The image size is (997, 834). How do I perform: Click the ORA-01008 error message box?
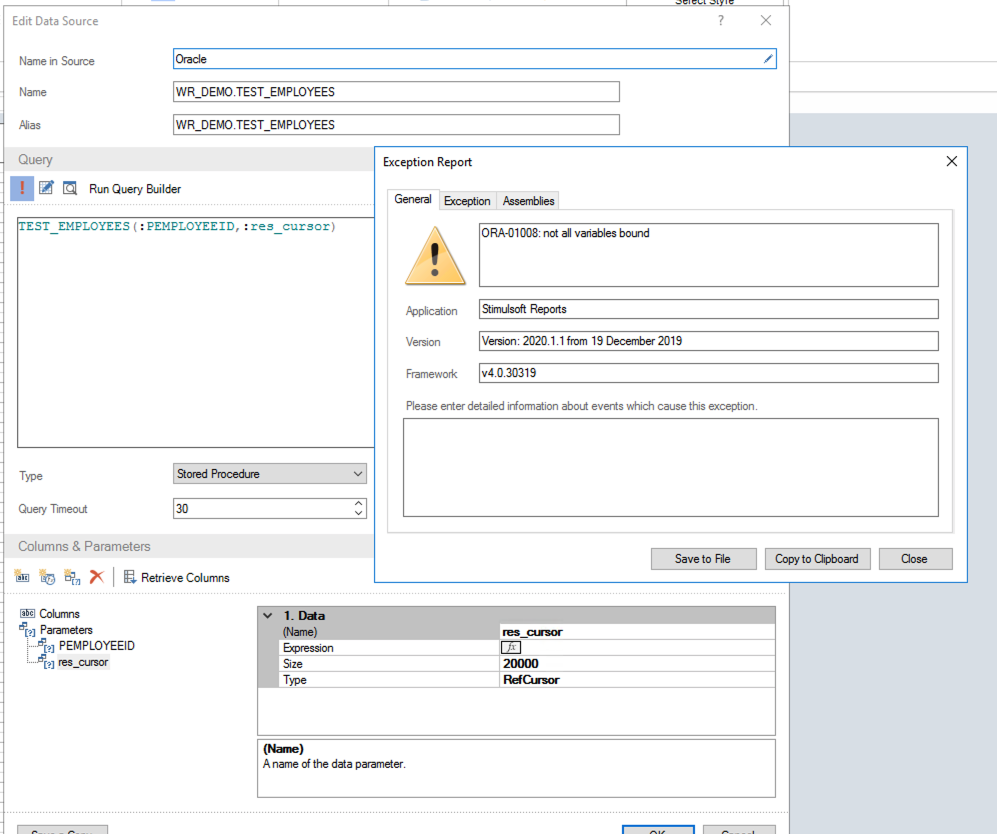708,255
